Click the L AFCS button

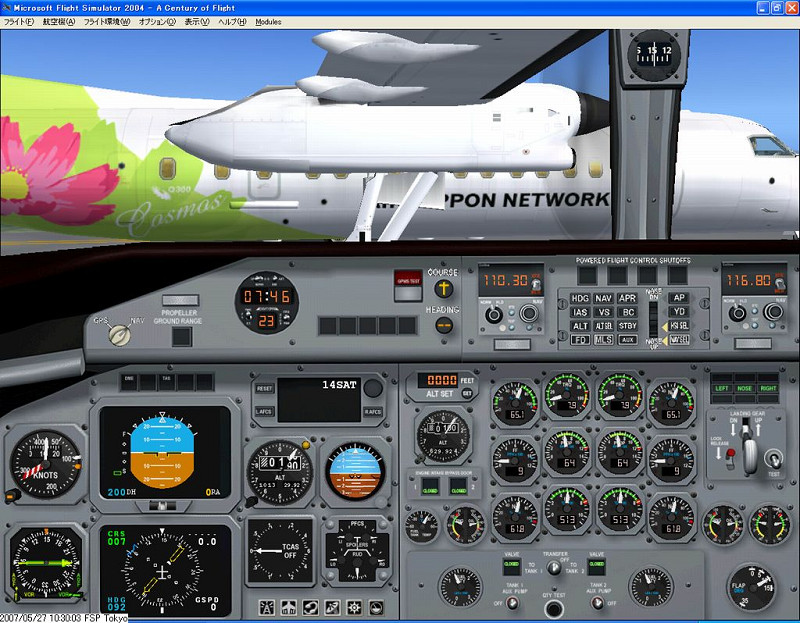coord(264,411)
